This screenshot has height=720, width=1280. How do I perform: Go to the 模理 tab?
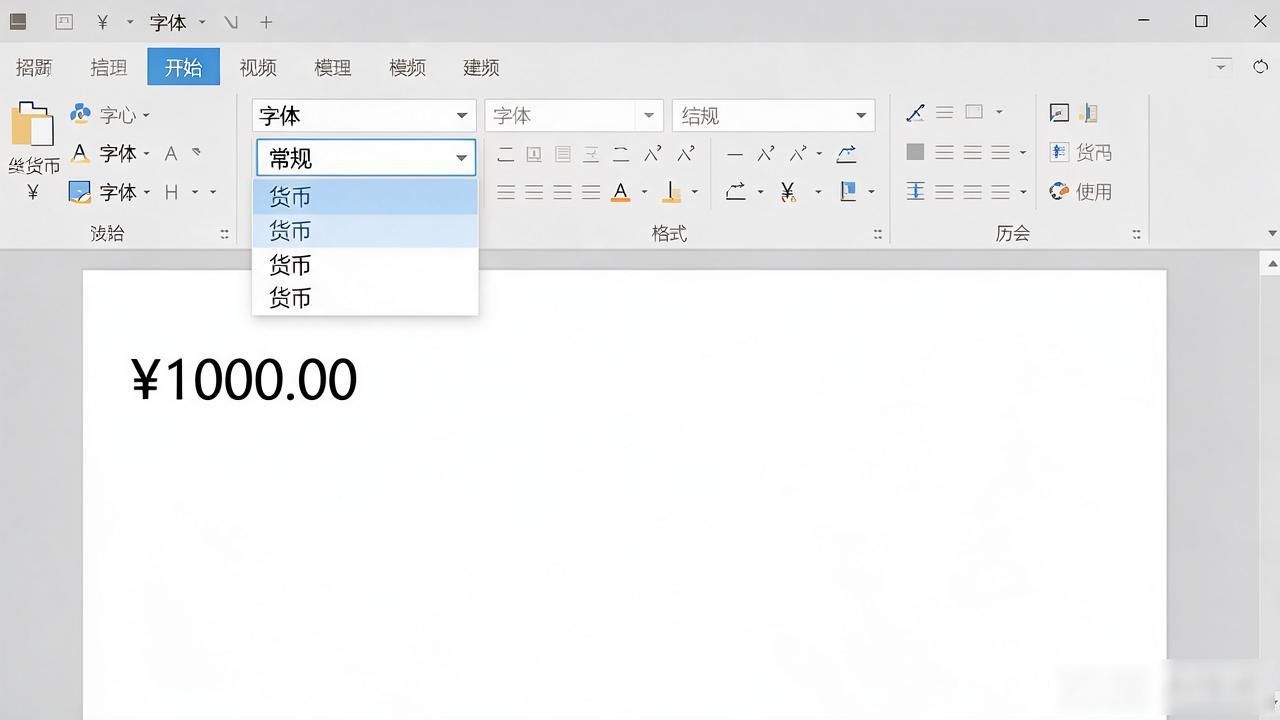333,67
